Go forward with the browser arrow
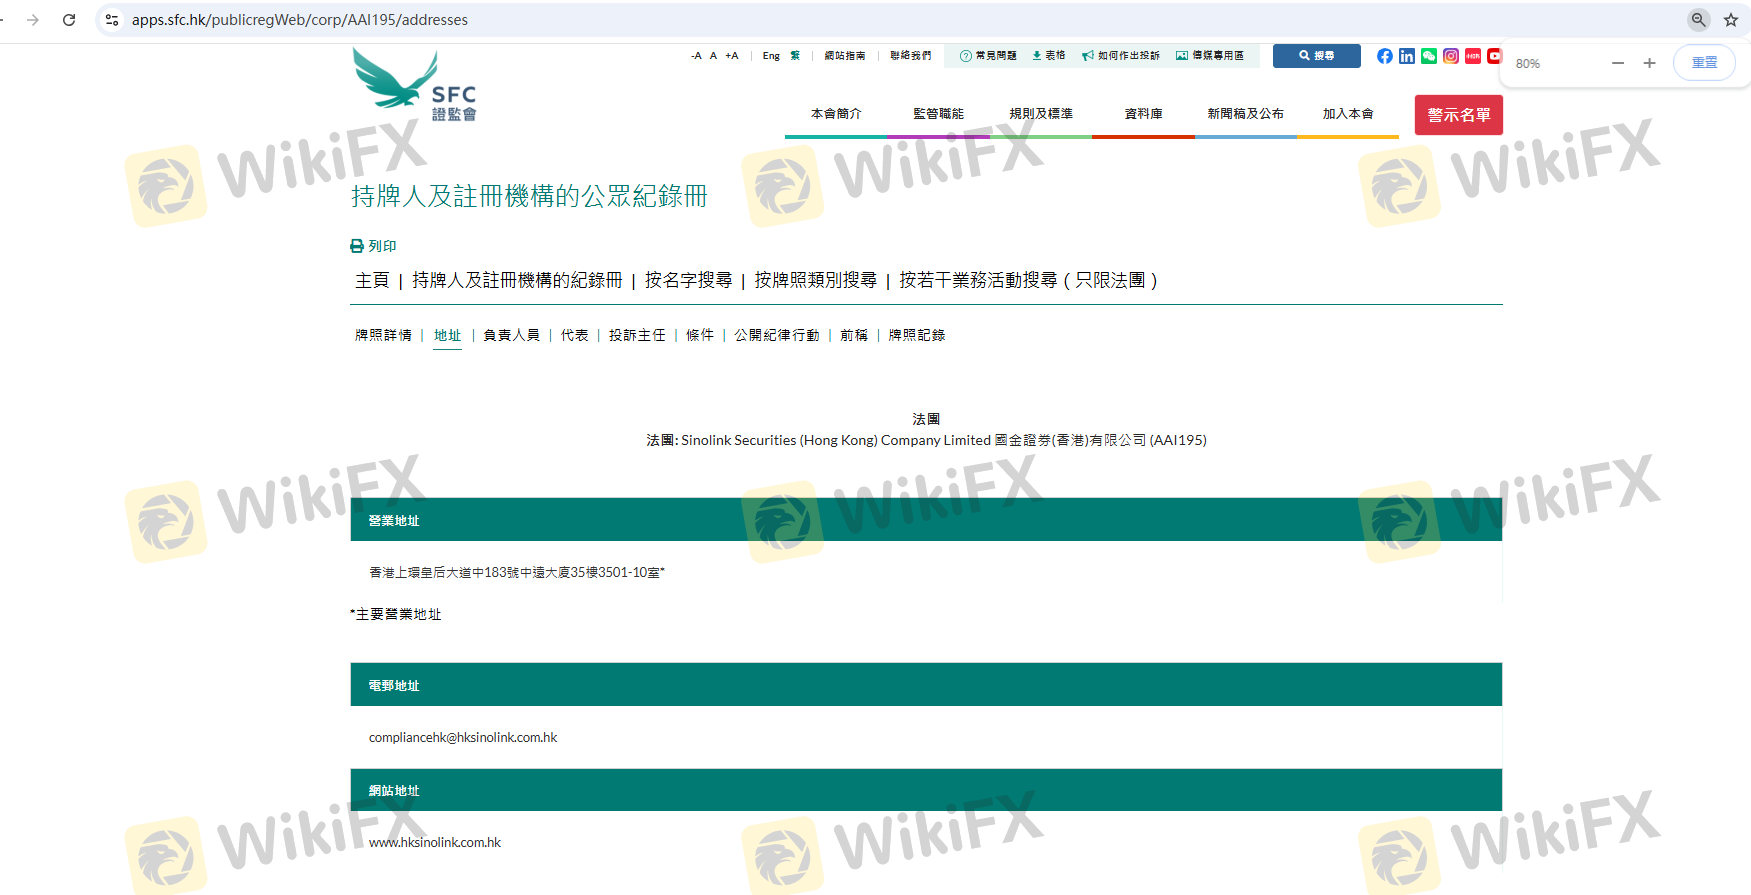This screenshot has width=1751, height=895. coord(33,20)
